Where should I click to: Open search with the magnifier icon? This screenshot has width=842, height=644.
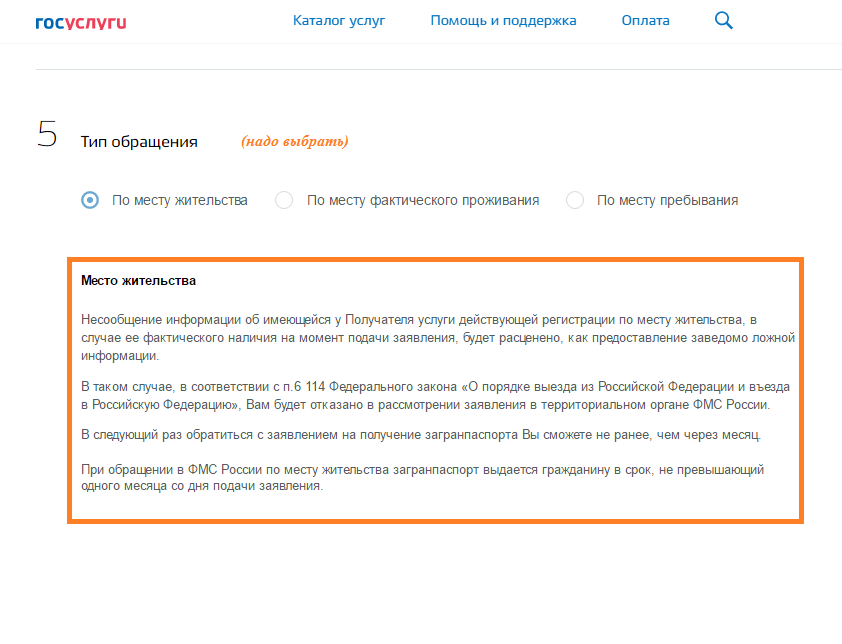point(723,20)
